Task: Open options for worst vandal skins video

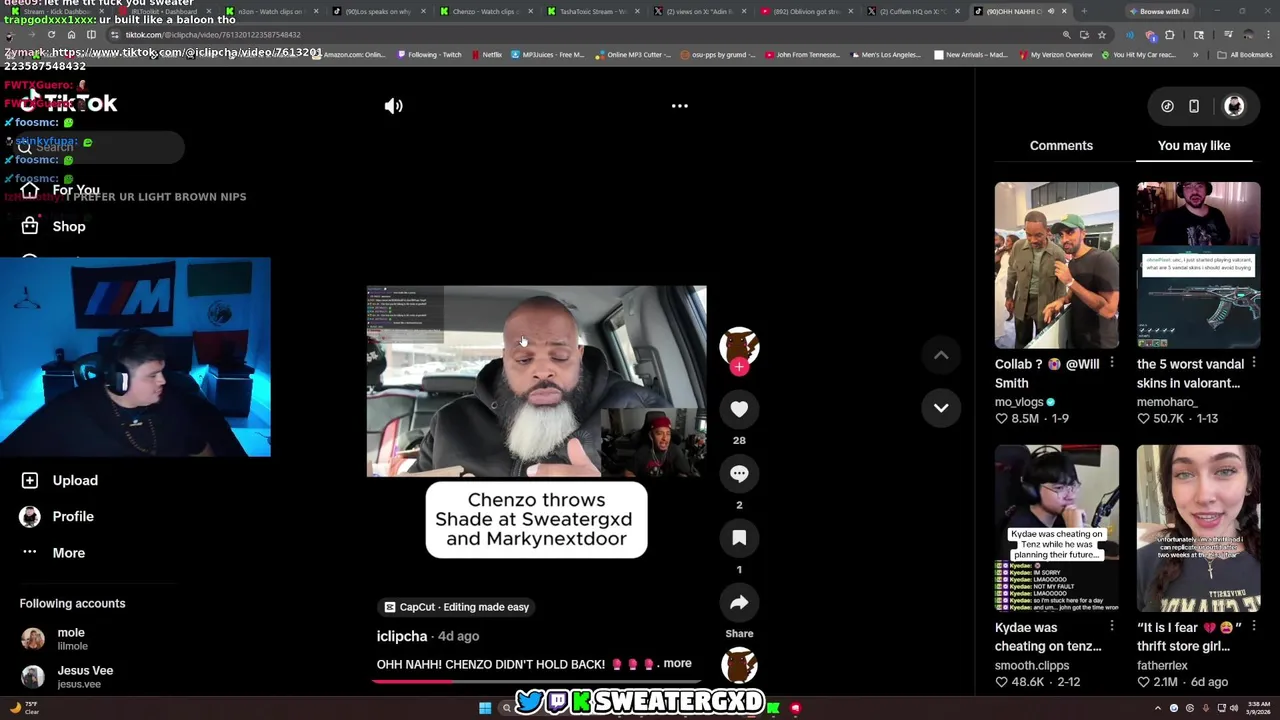Action: click(1254, 363)
